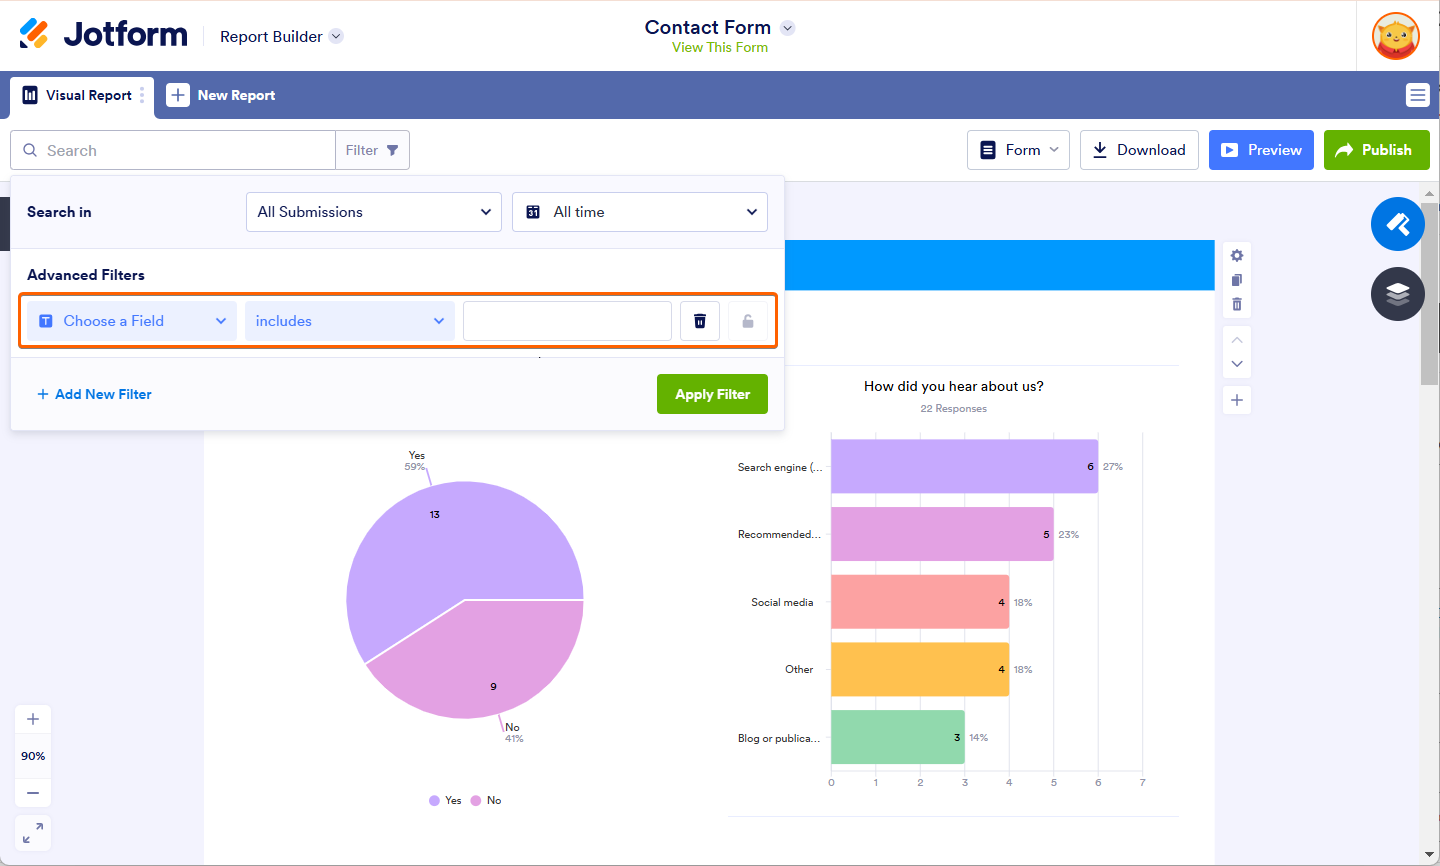Click the "How did you hear about us?" title
Screen dimensions: 1440x866
tap(954, 386)
